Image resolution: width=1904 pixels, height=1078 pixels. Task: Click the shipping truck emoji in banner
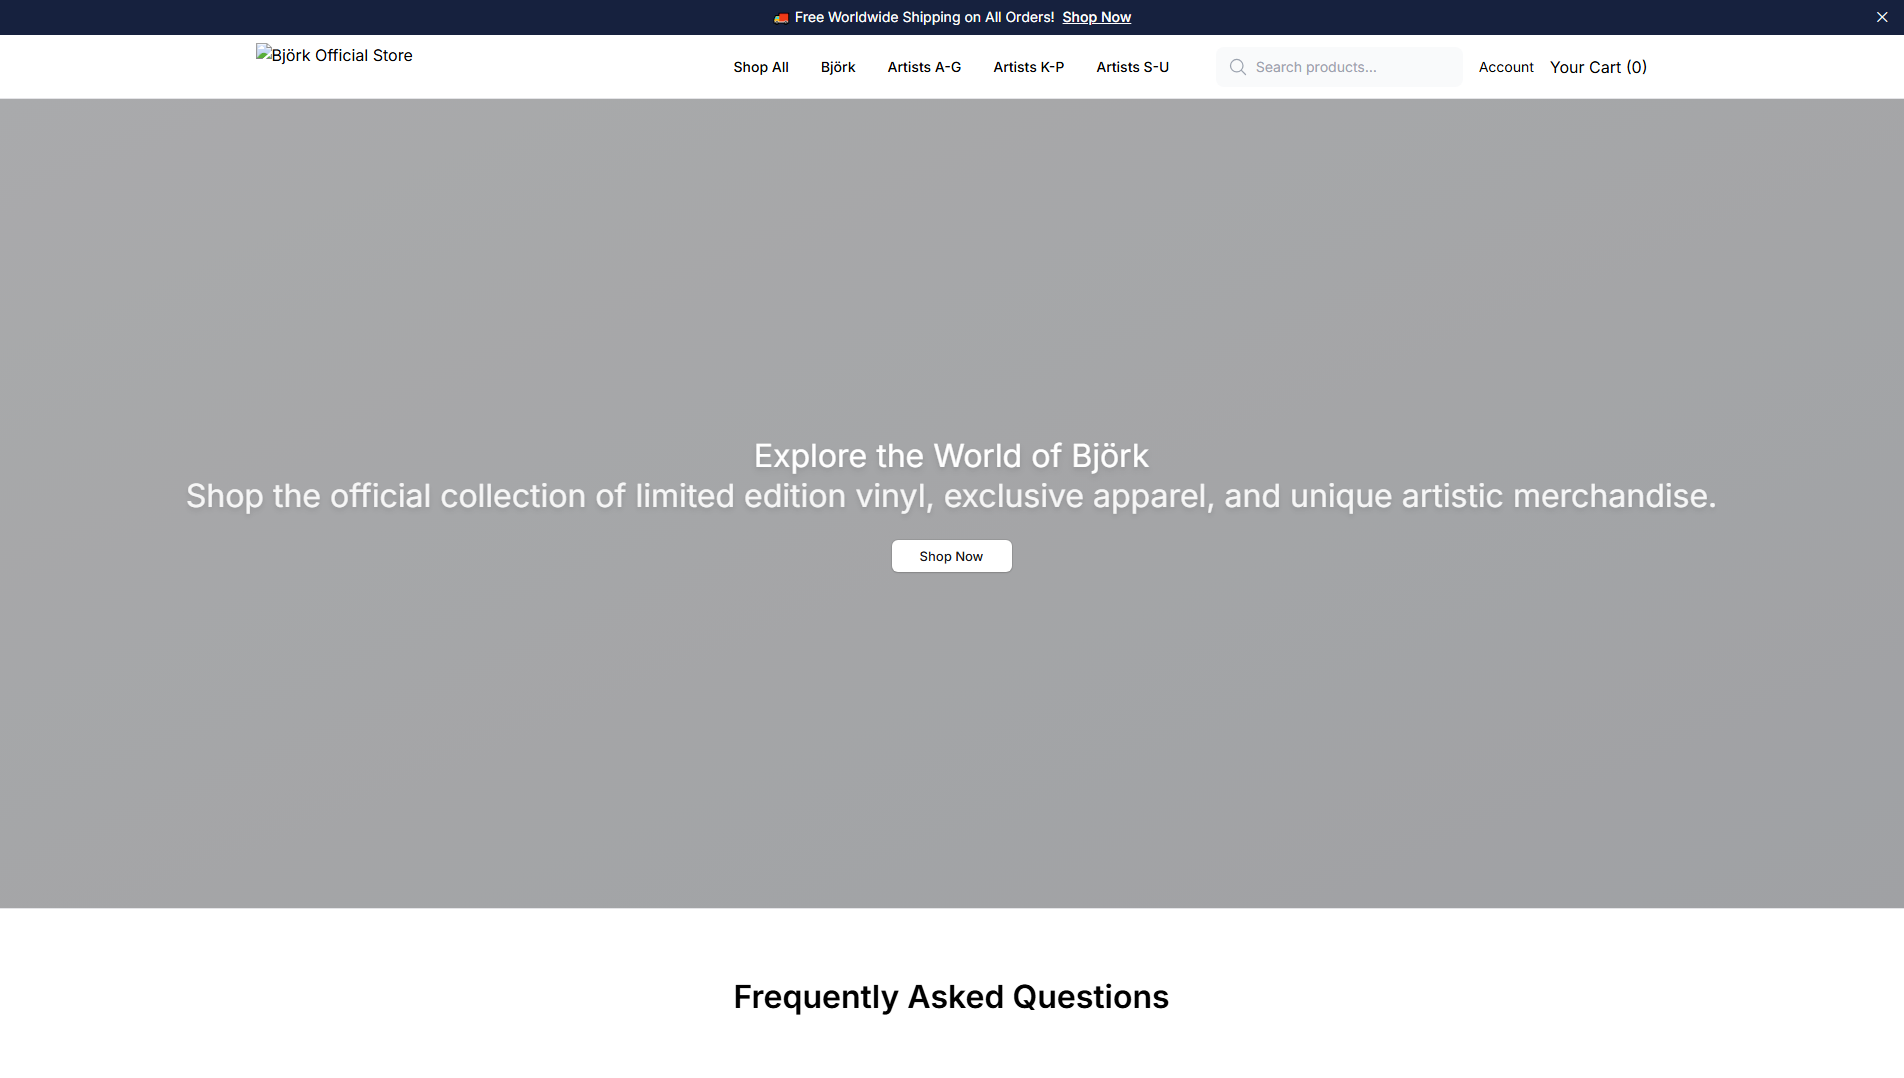[781, 18]
